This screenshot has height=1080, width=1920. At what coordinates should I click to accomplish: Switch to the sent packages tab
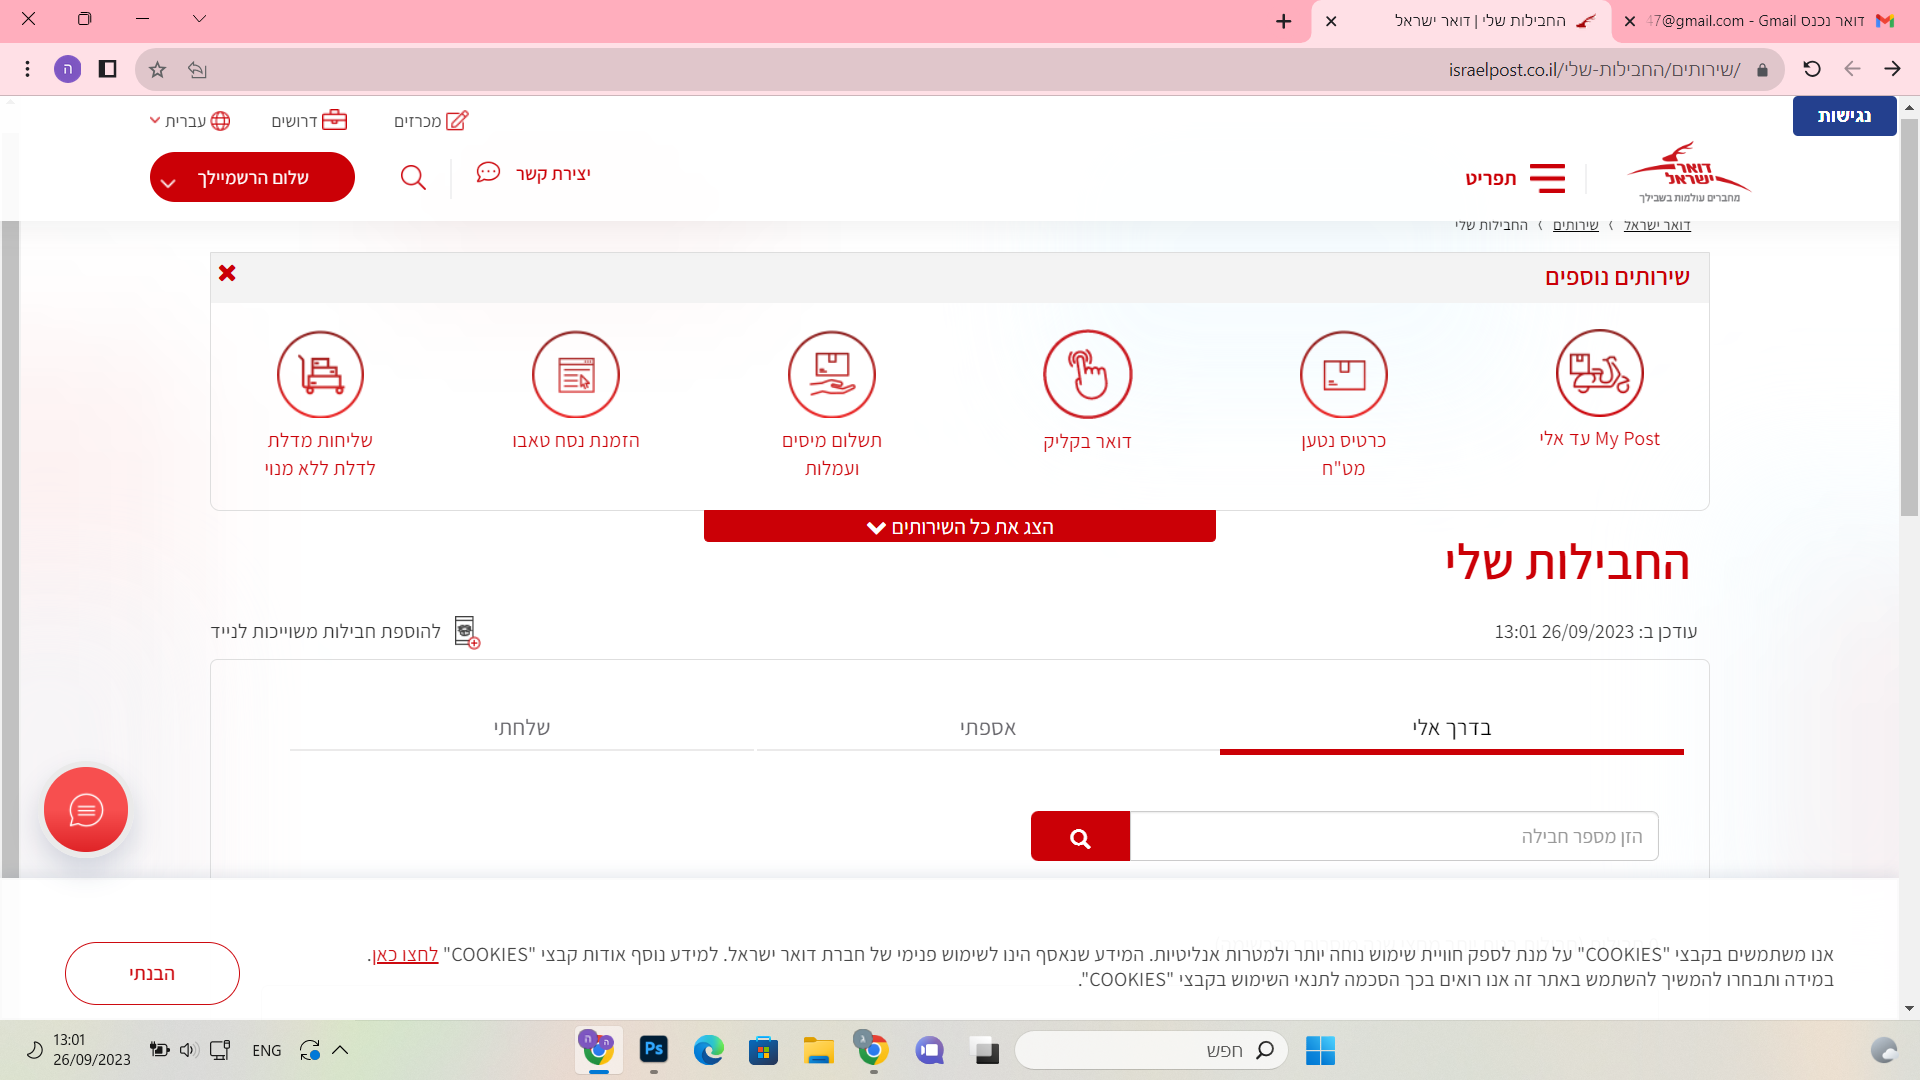[521, 728]
